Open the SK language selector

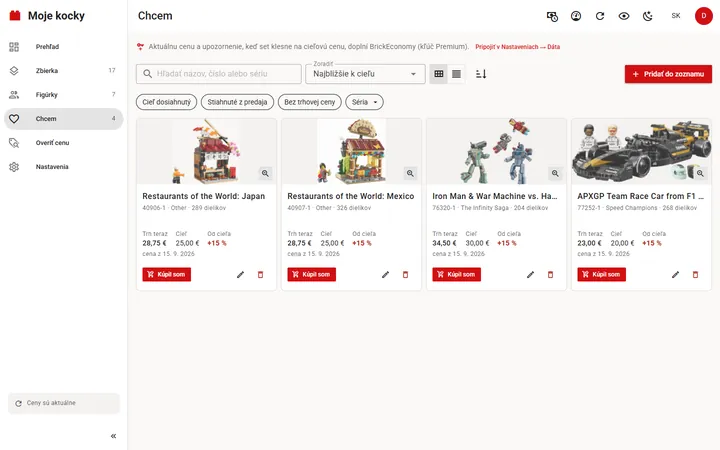[x=675, y=16]
